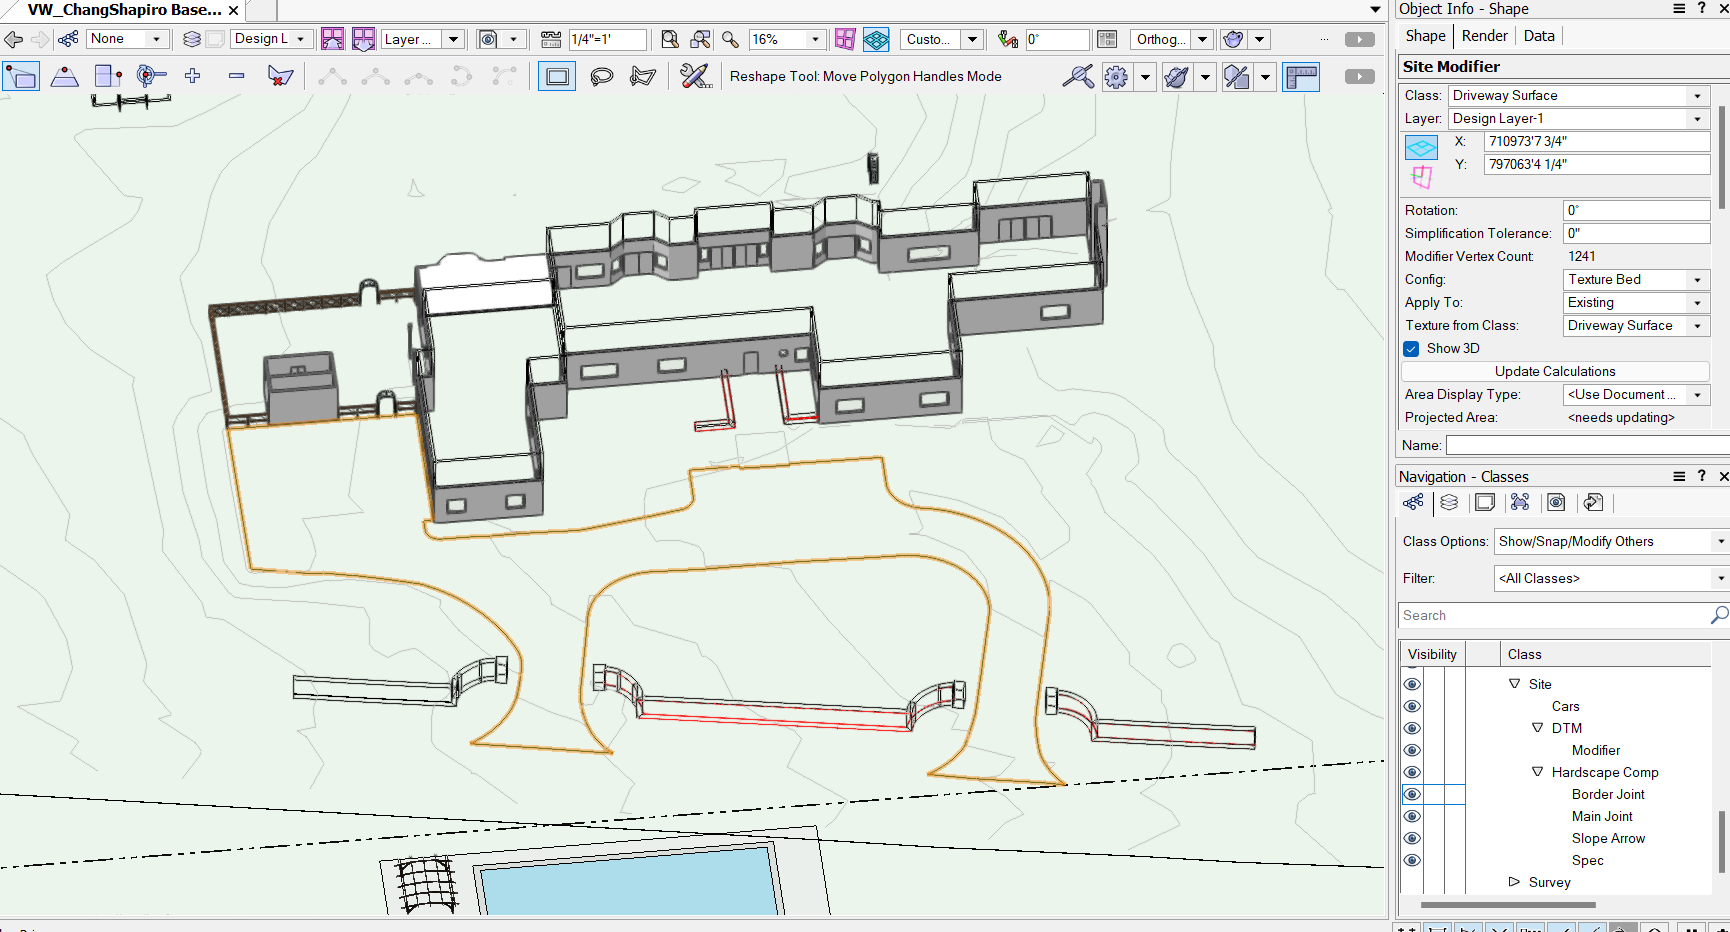Switch to the Render tab in Object Info
This screenshot has height=932, width=1730.
click(x=1484, y=35)
